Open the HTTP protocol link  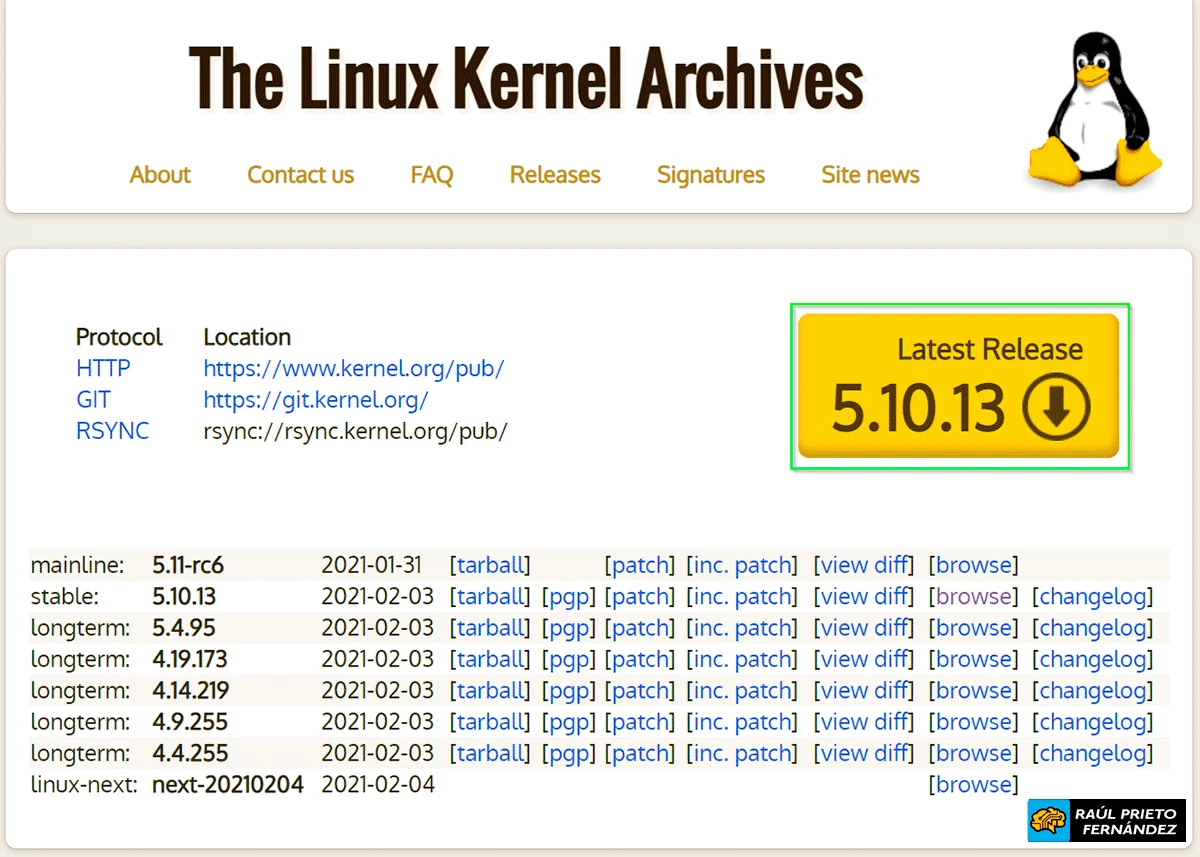click(103, 368)
